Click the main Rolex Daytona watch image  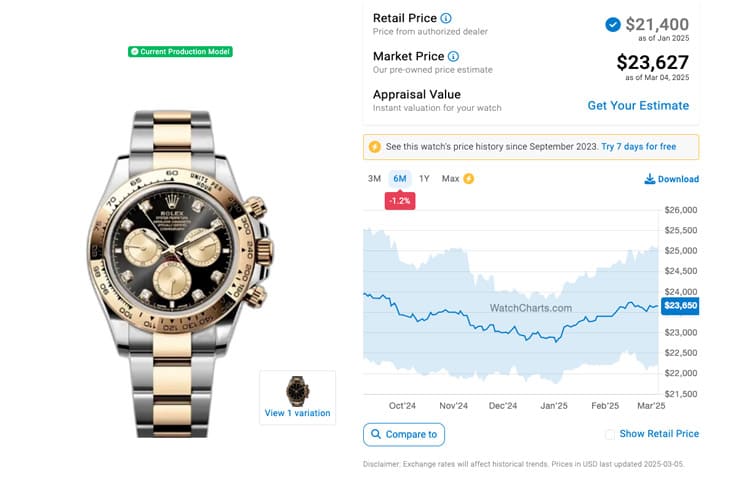coord(180,274)
